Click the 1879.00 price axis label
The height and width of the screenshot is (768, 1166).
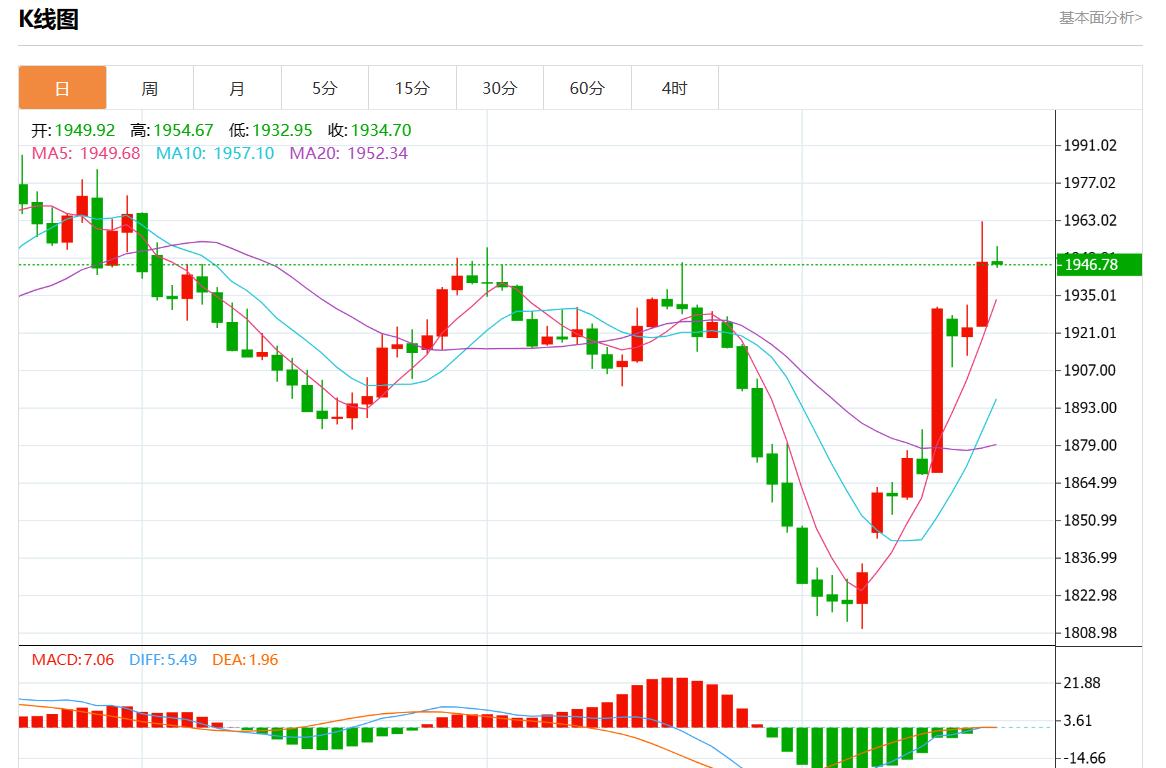pyautogui.click(x=1090, y=445)
